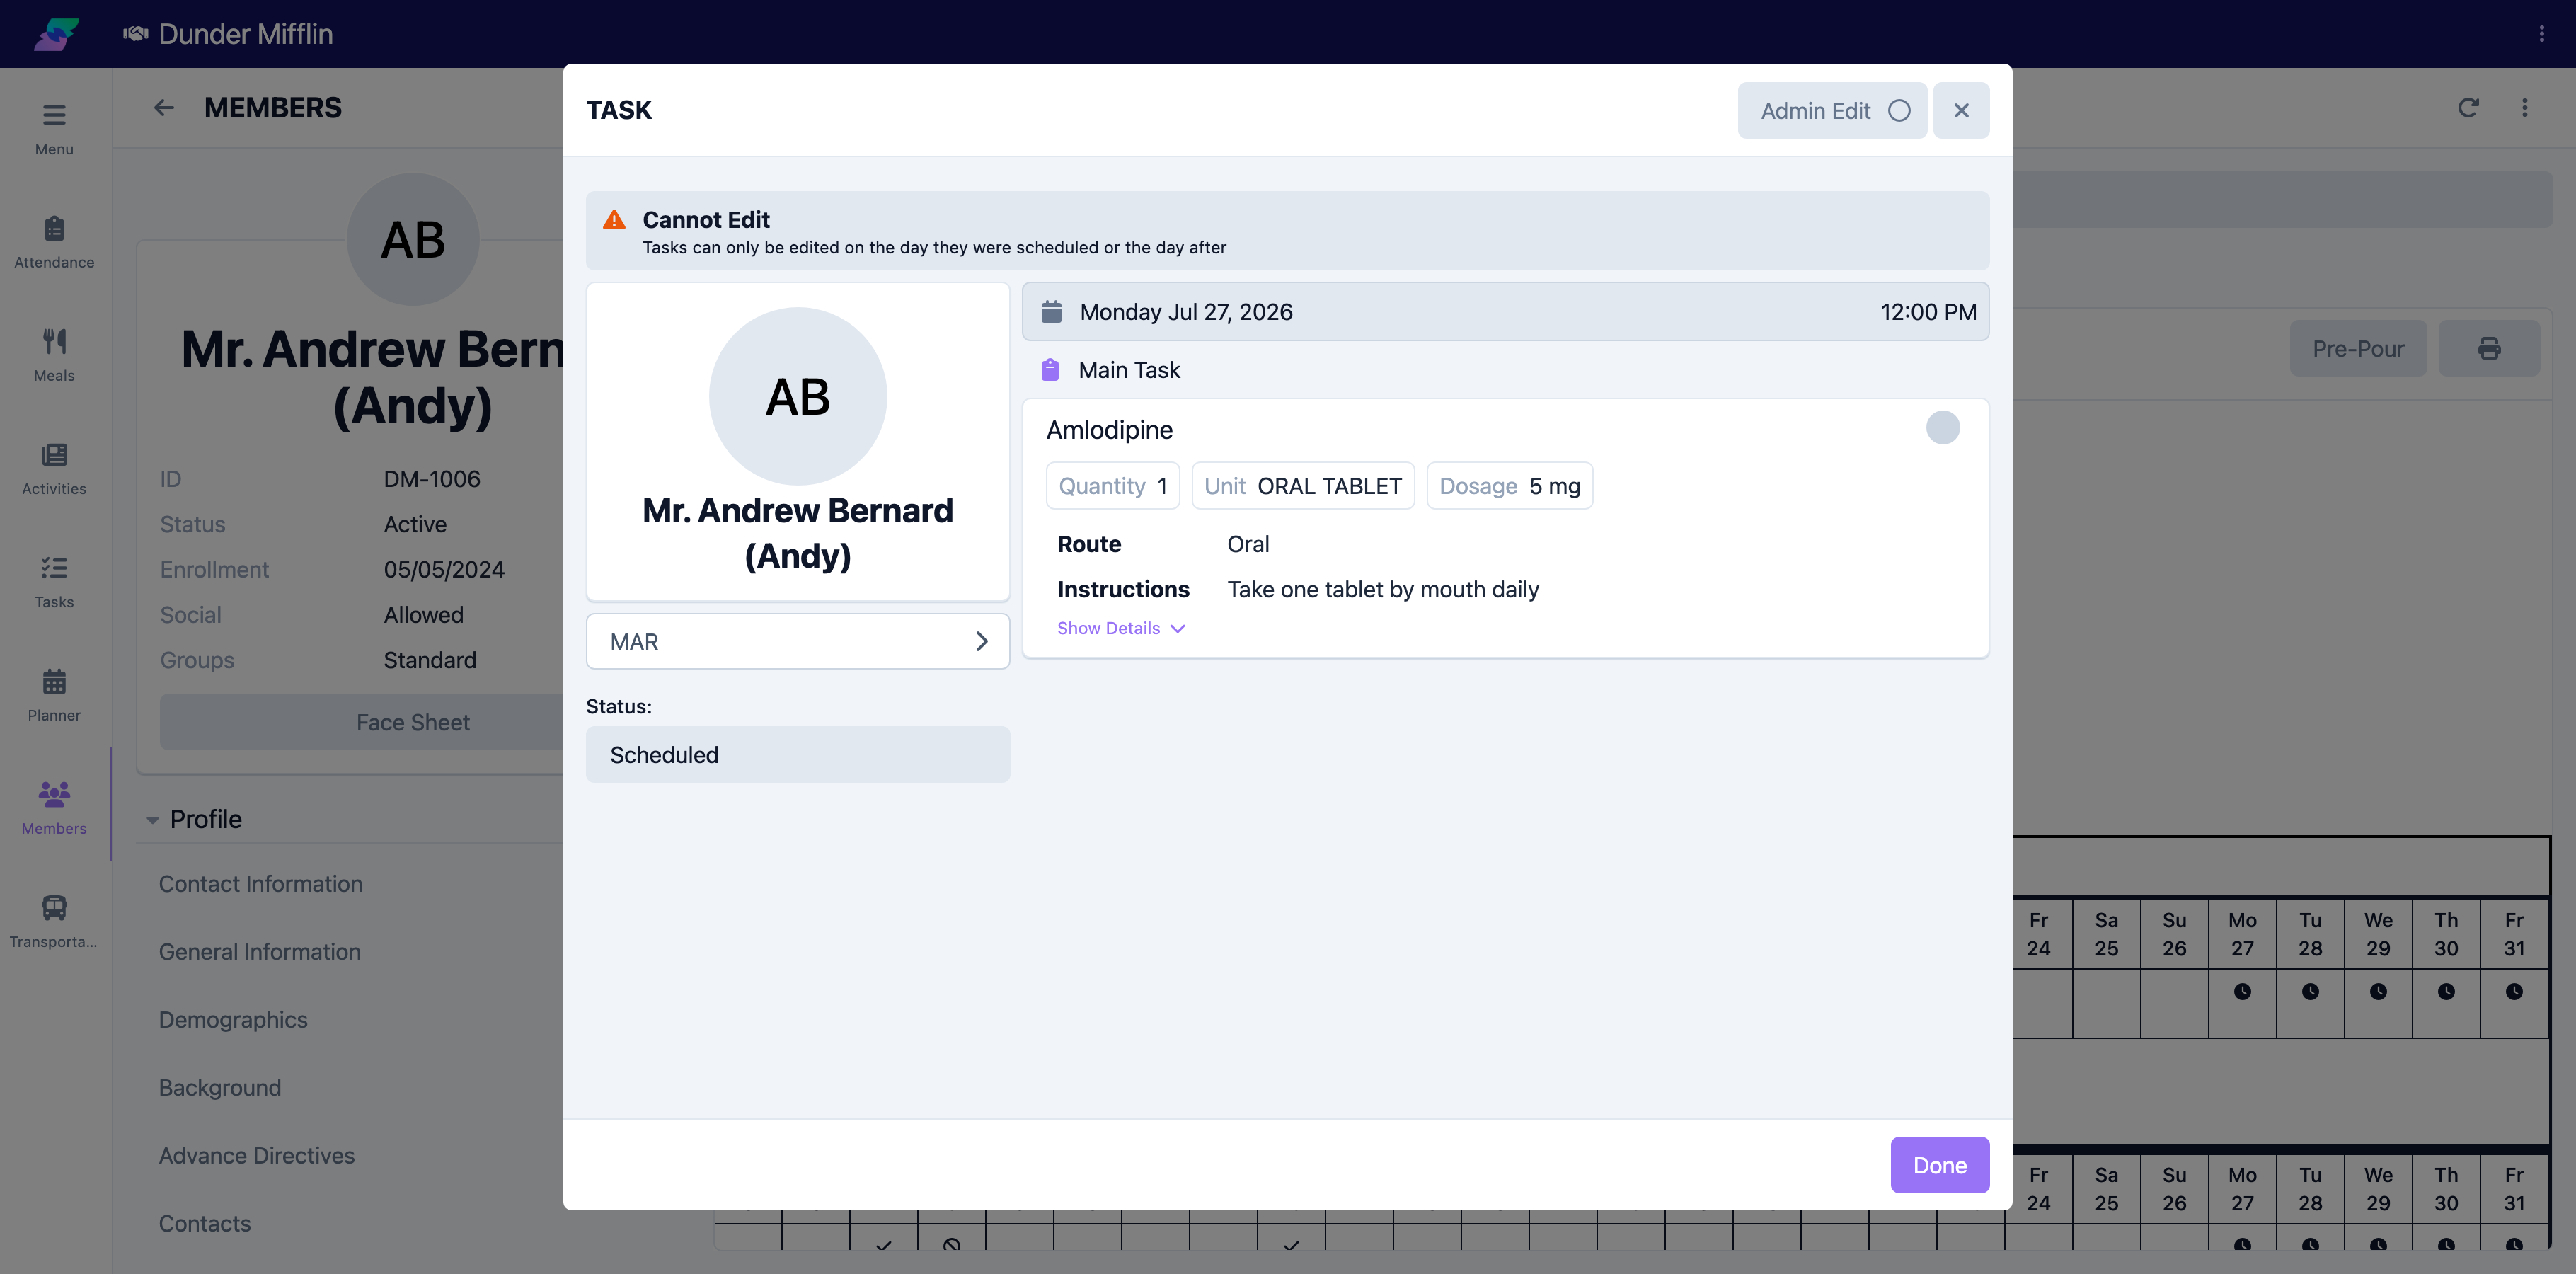Image resolution: width=2576 pixels, height=1274 pixels.
Task: Click the back arrow next to MEMBERS
Action: pos(164,108)
